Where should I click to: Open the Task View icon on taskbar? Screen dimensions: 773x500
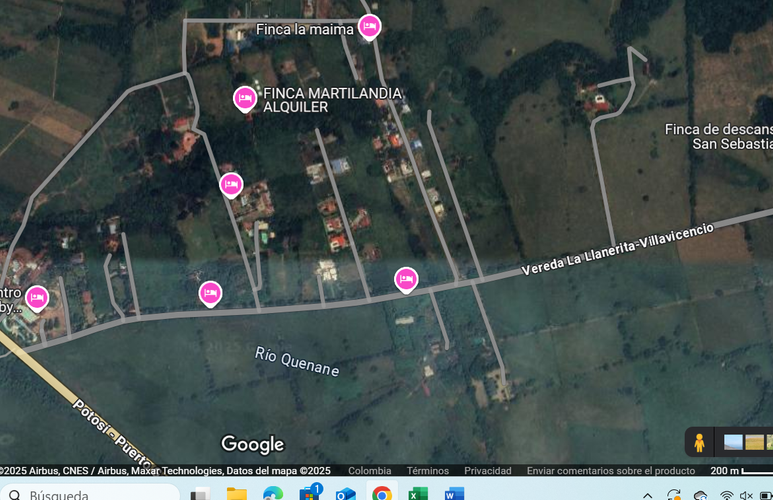tap(201, 494)
